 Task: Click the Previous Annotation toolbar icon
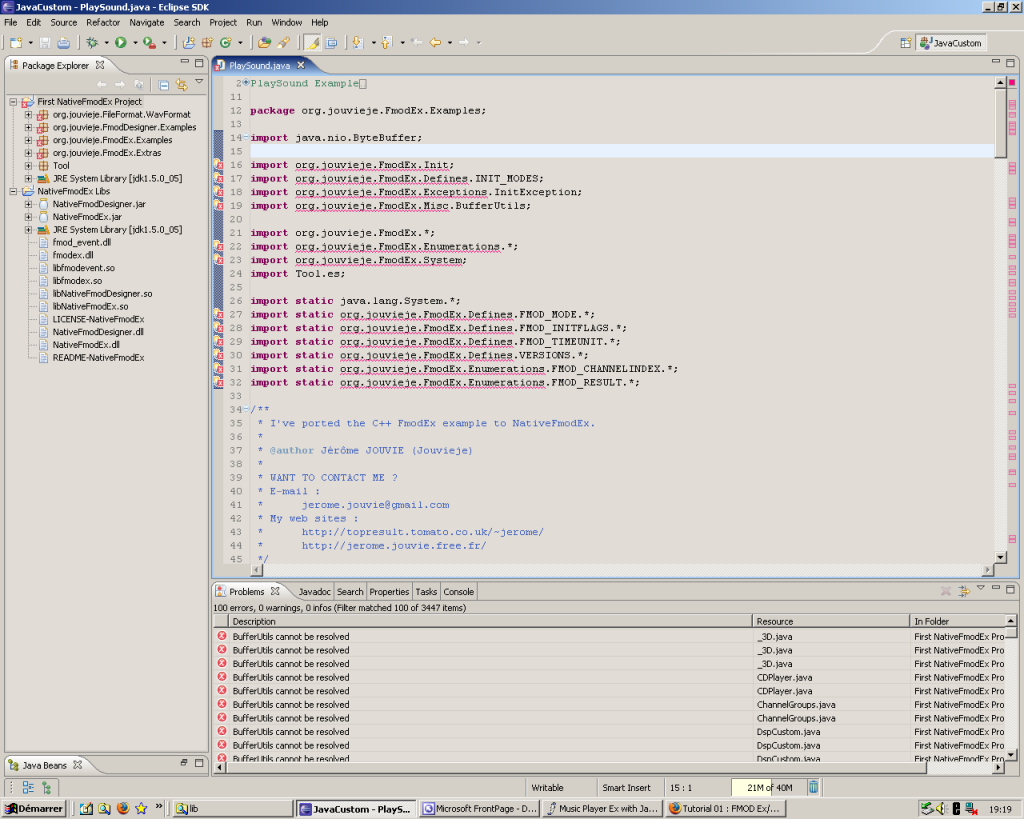click(x=386, y=43)
